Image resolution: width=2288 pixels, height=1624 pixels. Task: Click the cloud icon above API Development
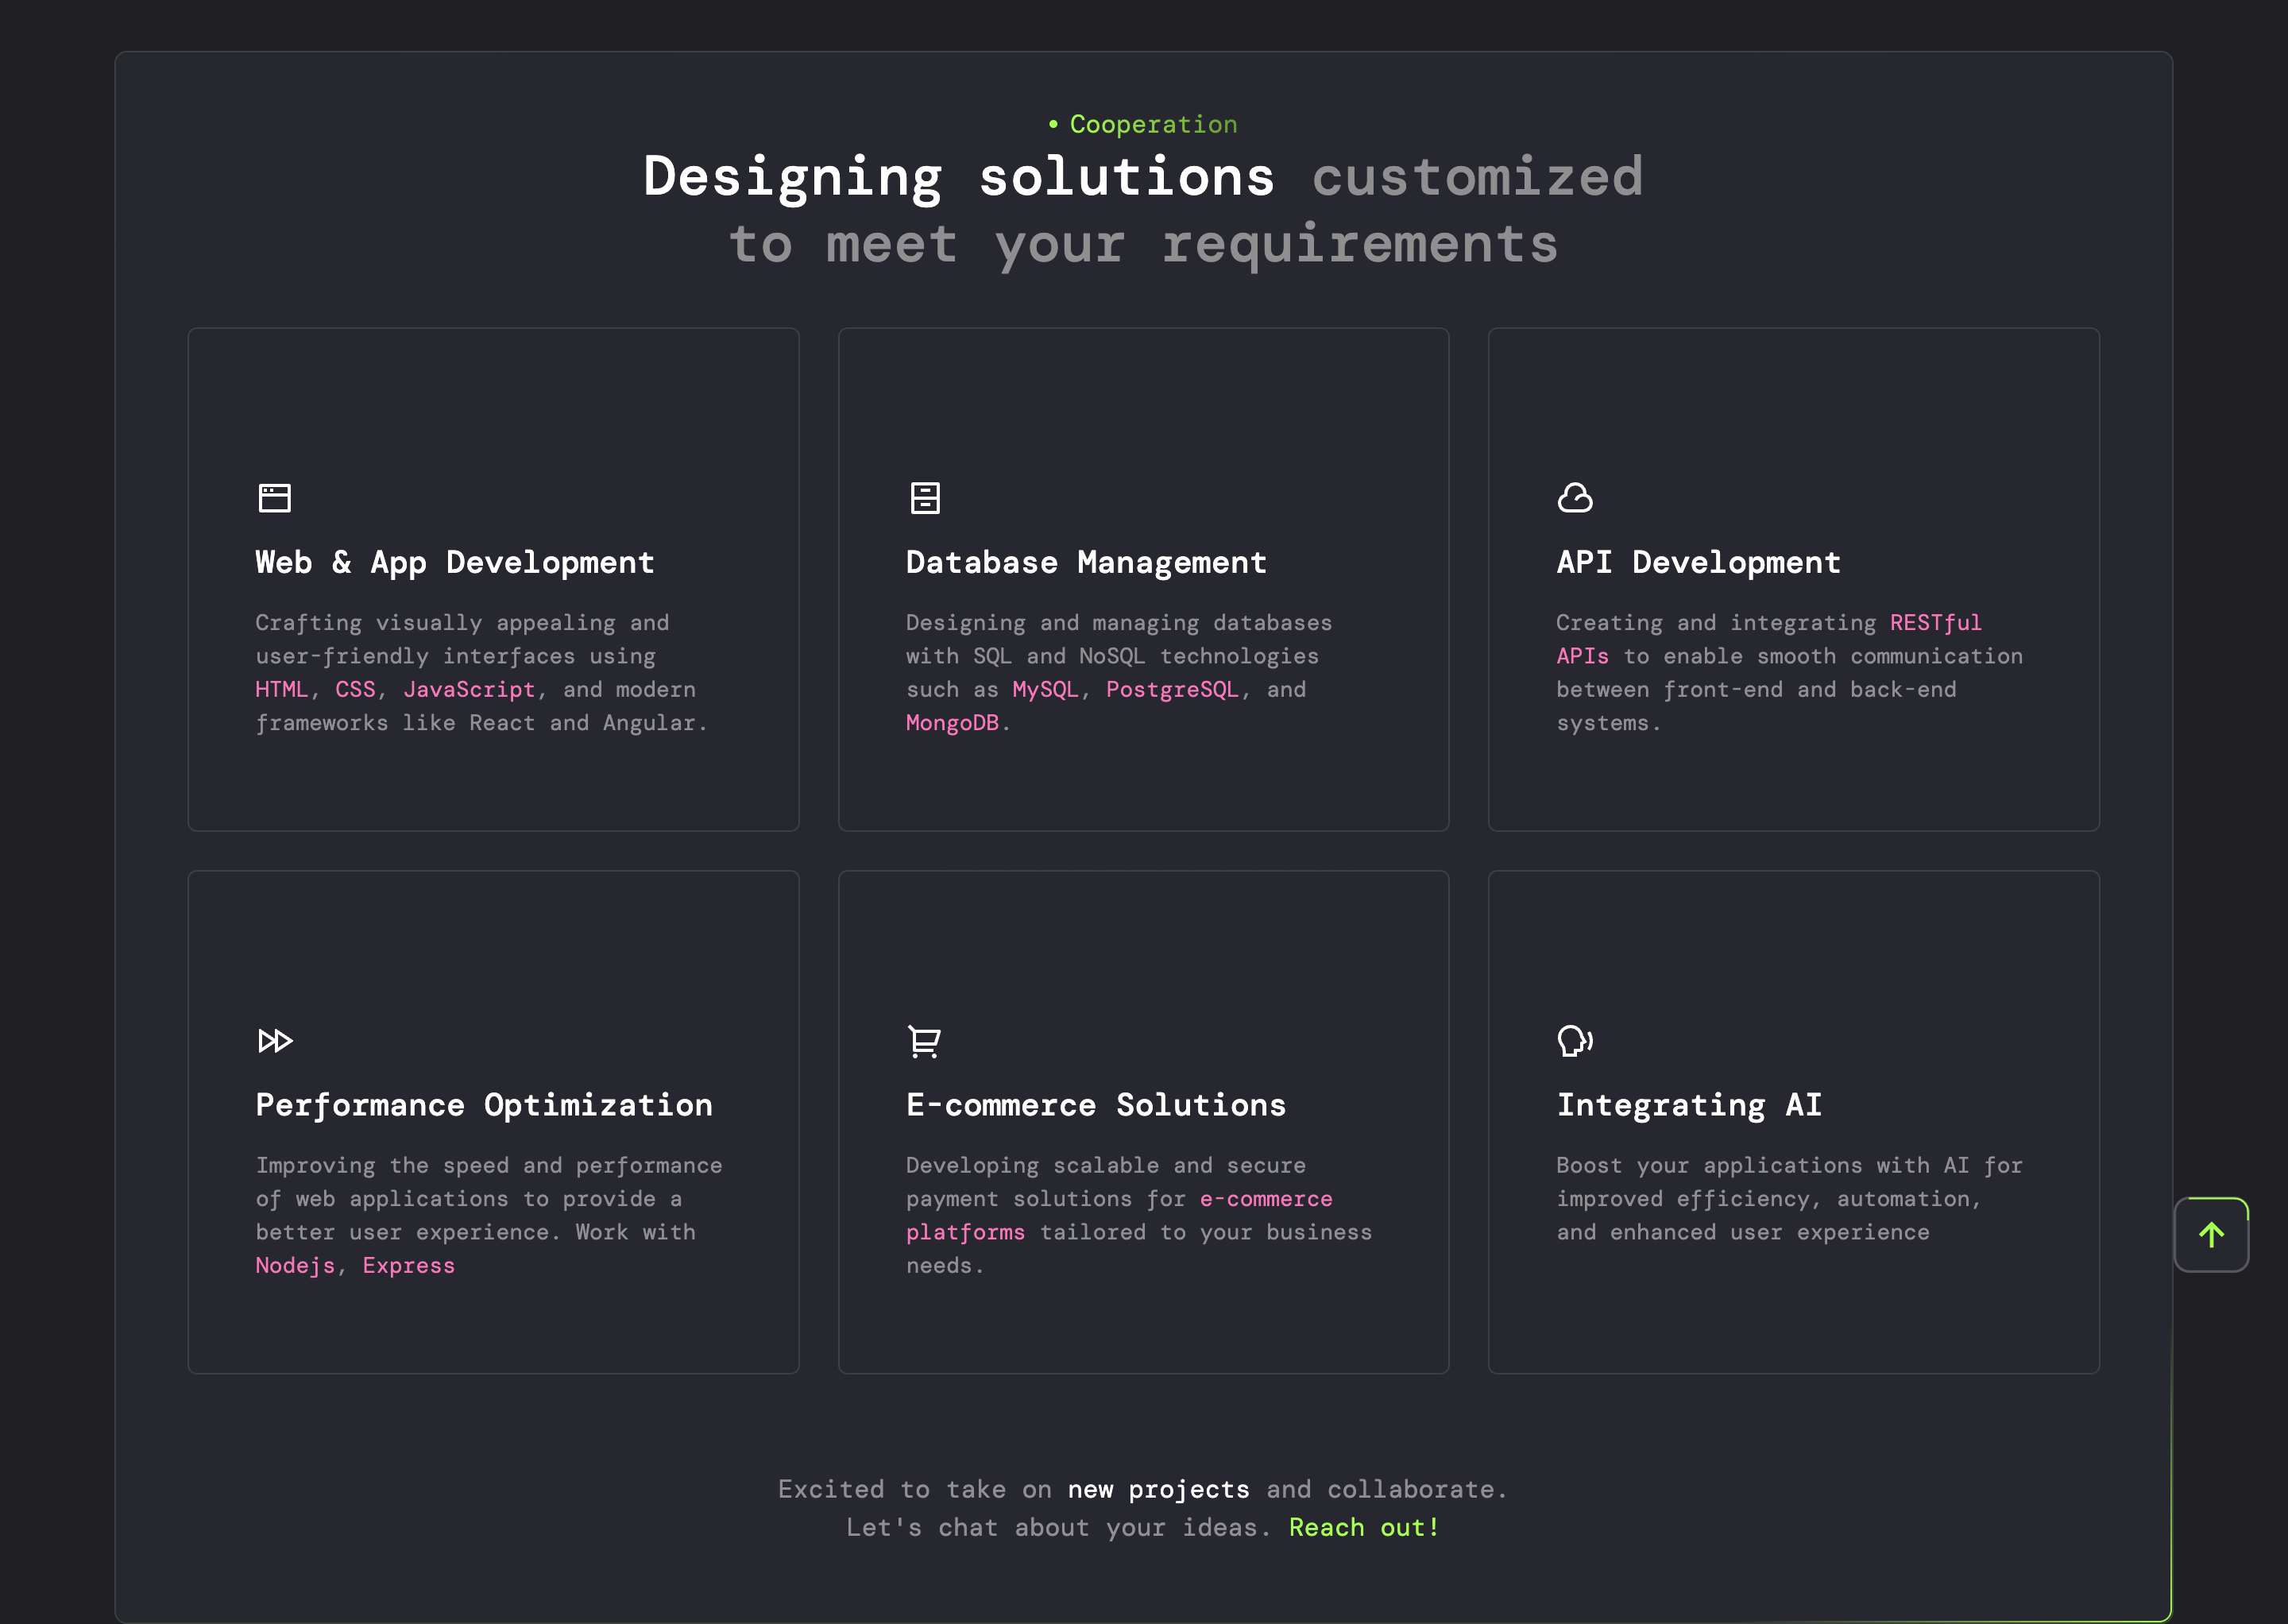[x=1575, y=497]
